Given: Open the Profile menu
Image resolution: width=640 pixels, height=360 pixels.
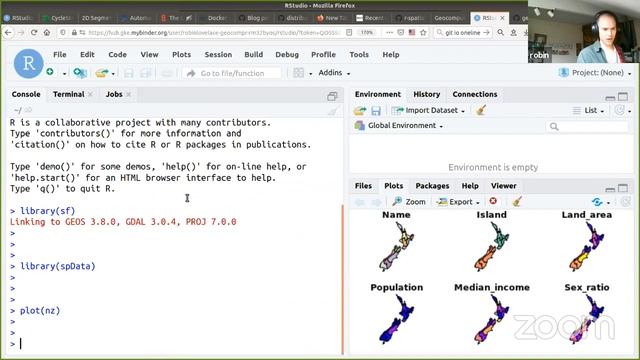Looking at the screenshot, I should tap(323, 55).
